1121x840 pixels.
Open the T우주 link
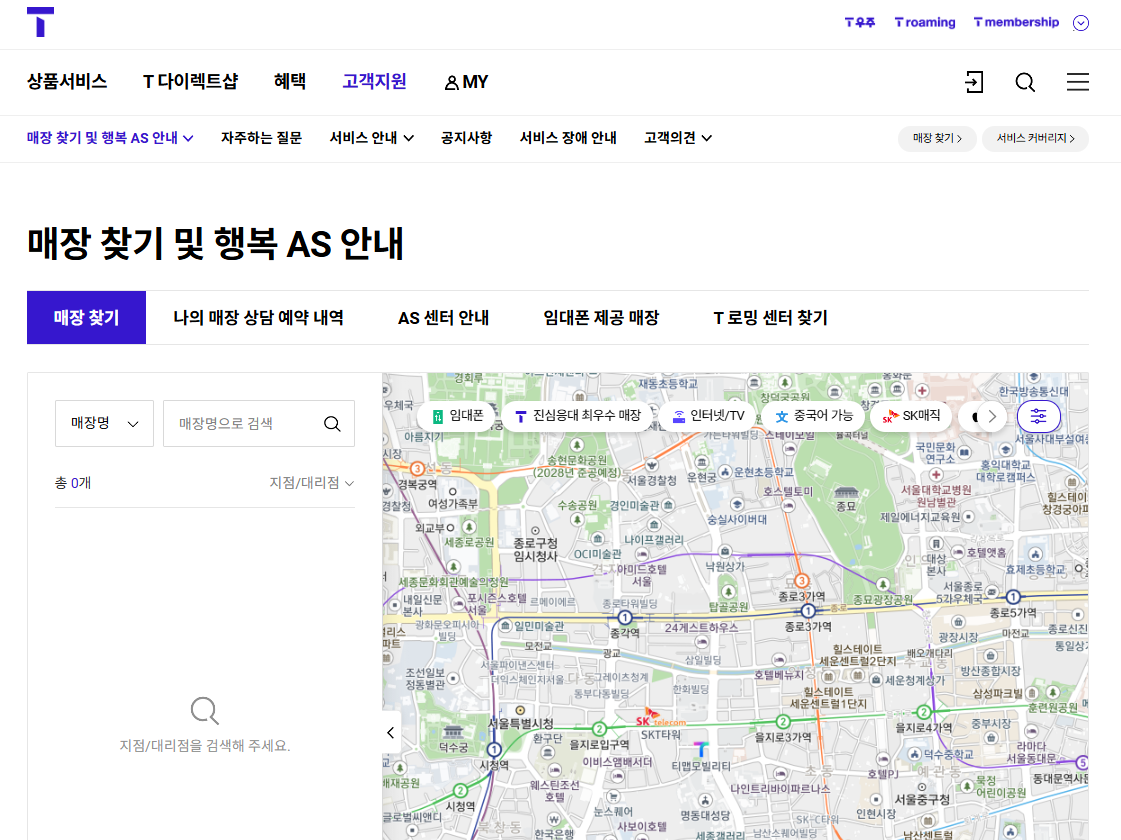pos(859,23)
